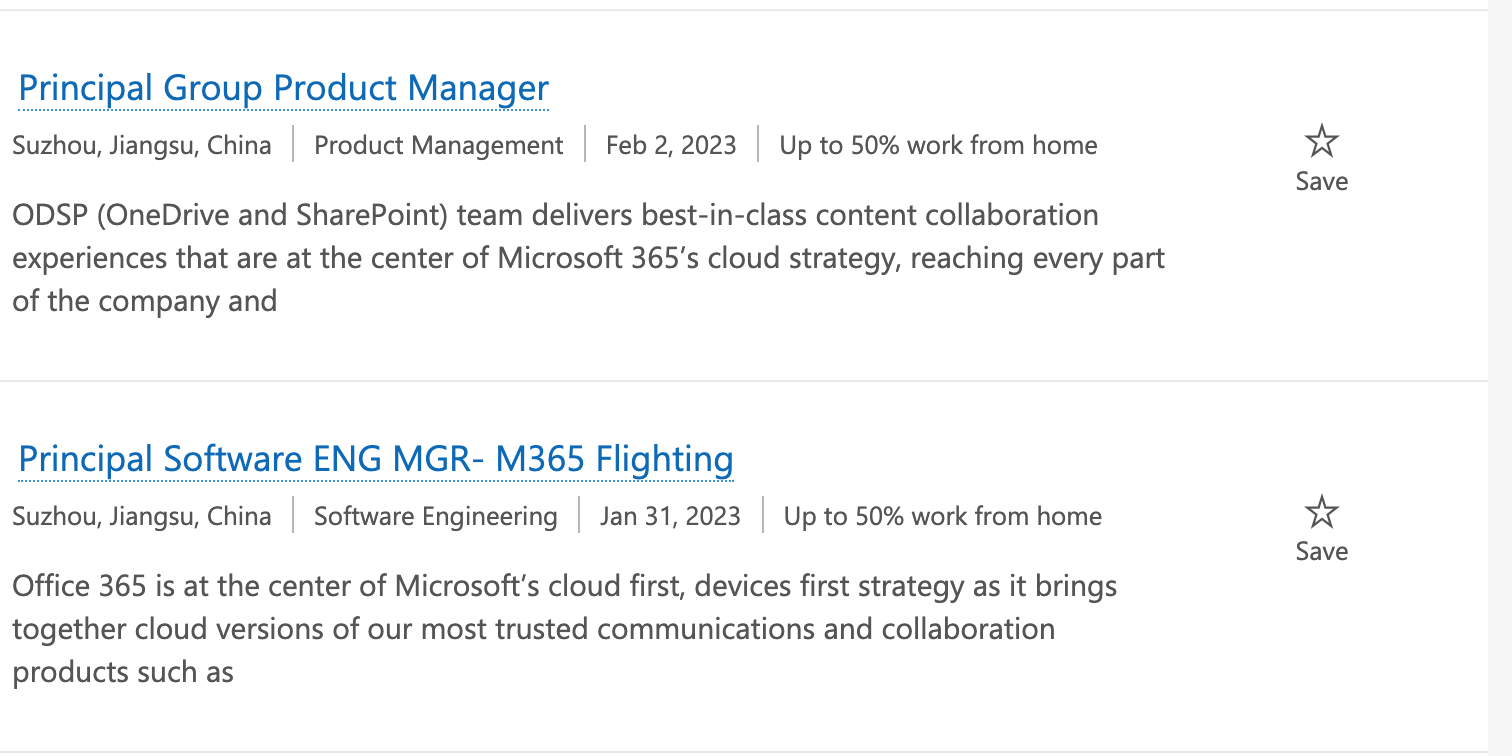Select the Software Engineering category text
This screenshot has width=1512, height=756.
(x=435, y=516)
